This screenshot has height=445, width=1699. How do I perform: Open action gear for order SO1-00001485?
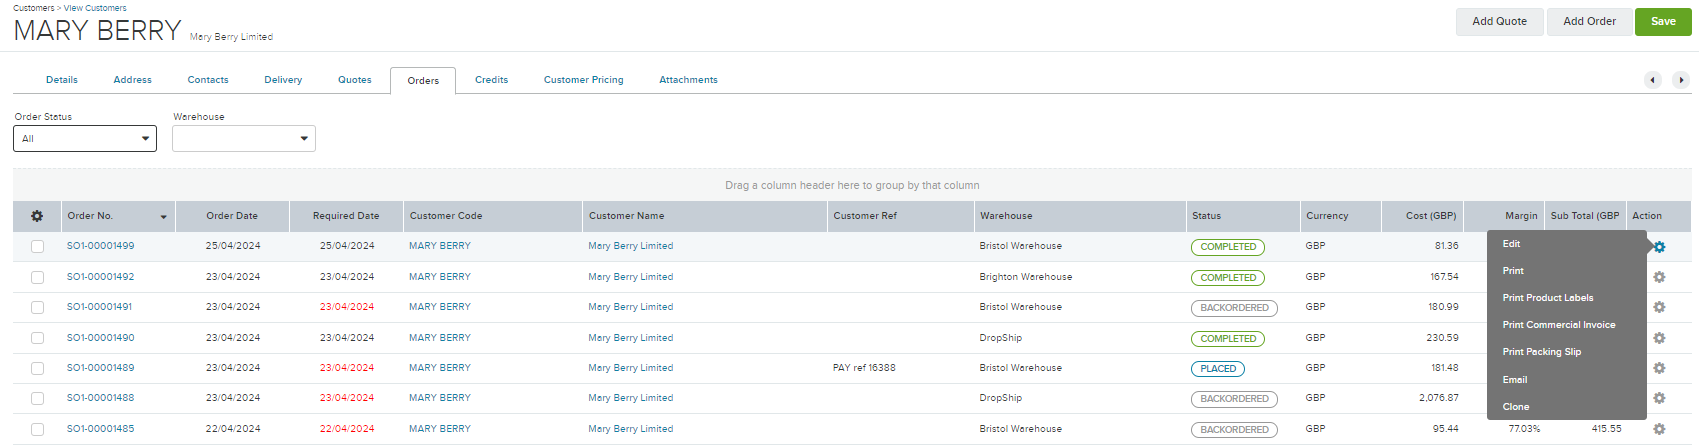pos(1659,429)
